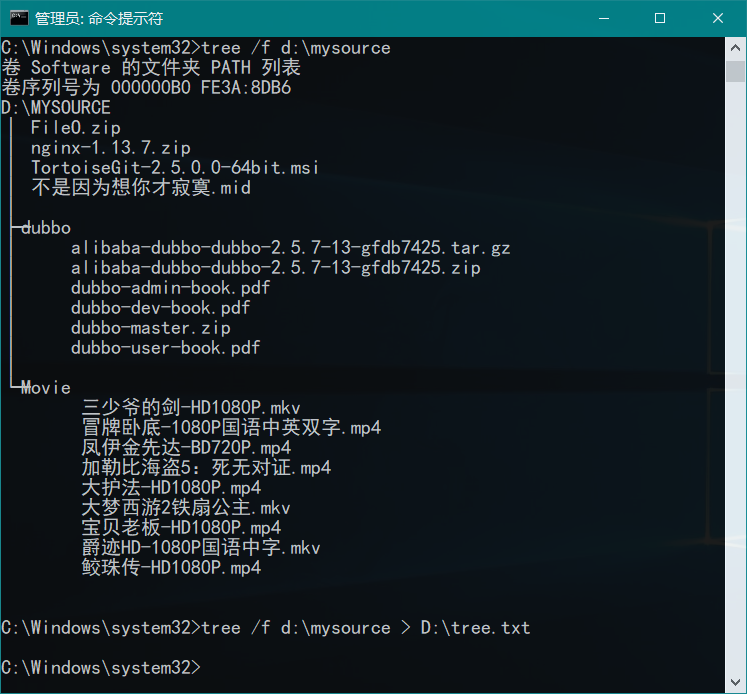Image resolution: width=747 pixels, height=694 pixels.
Task: Click file 鲛珠传-HD1080P.mp4
Action: click(171, 568)
